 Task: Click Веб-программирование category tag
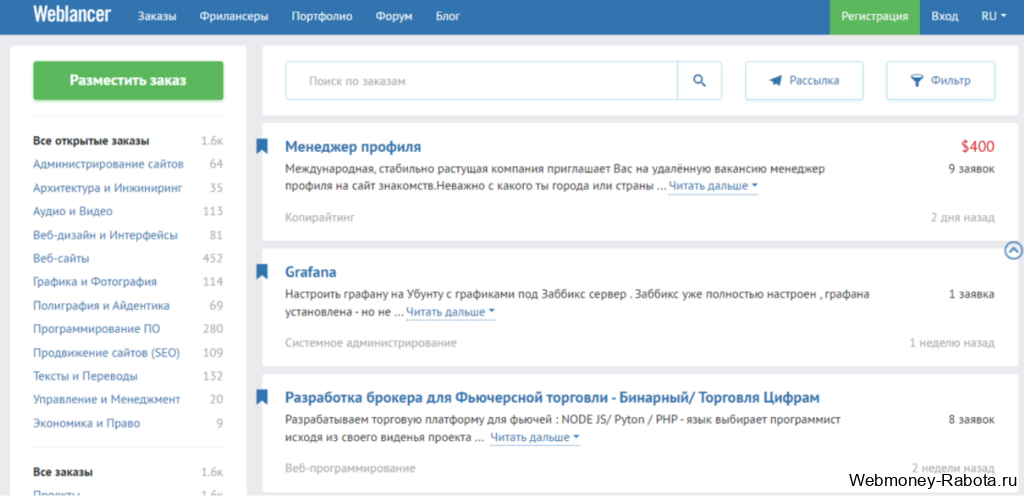[x=350, y=468]
